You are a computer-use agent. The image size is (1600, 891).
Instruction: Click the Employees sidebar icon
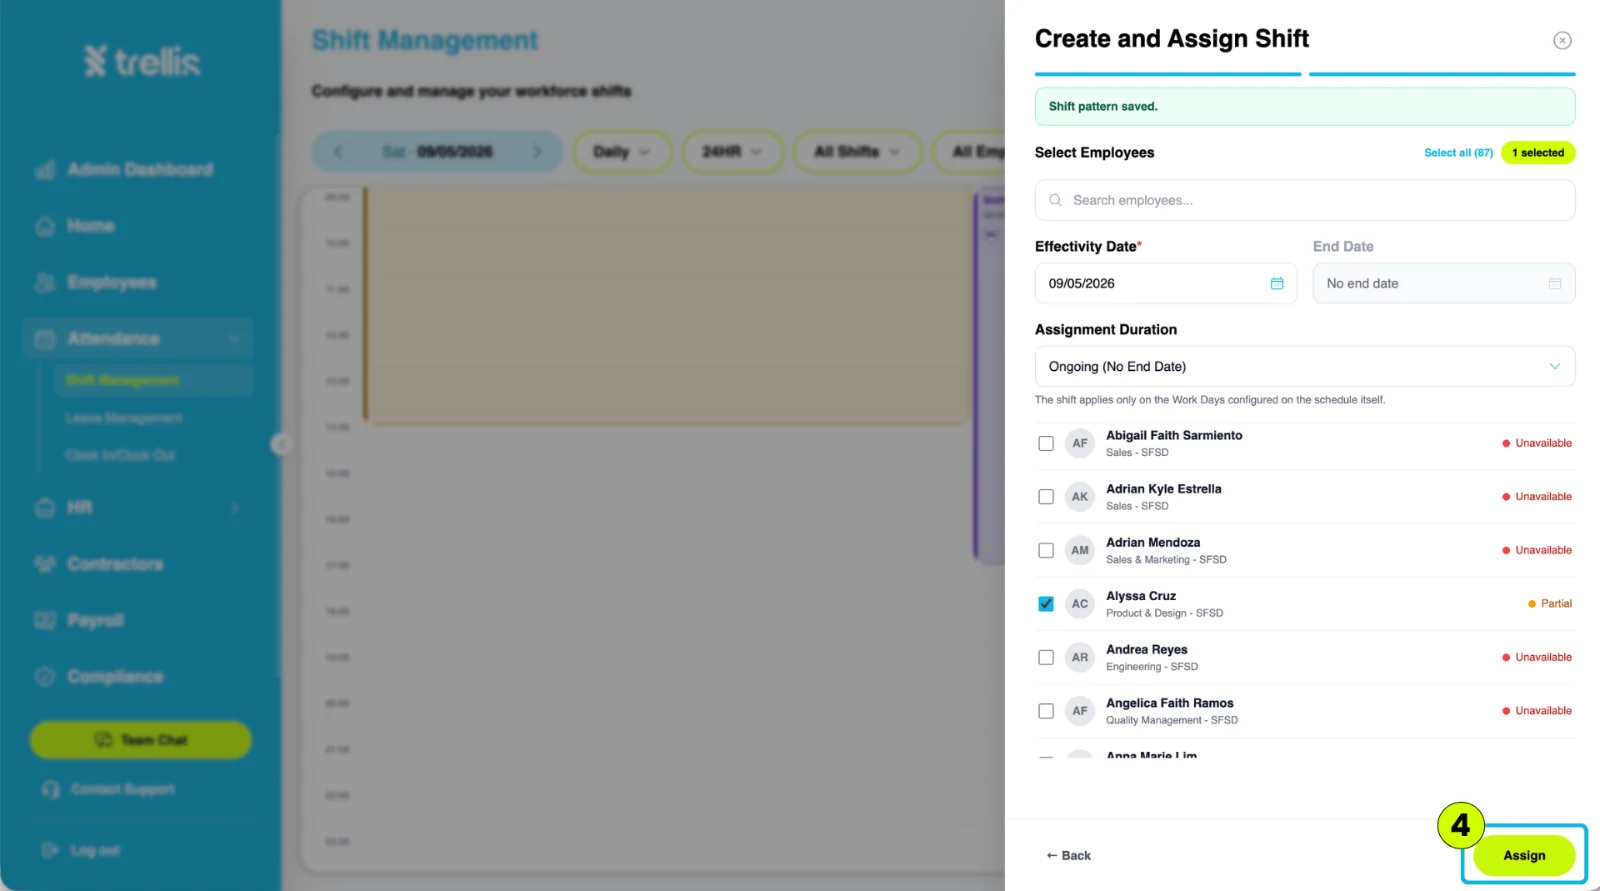coord(45,282)
